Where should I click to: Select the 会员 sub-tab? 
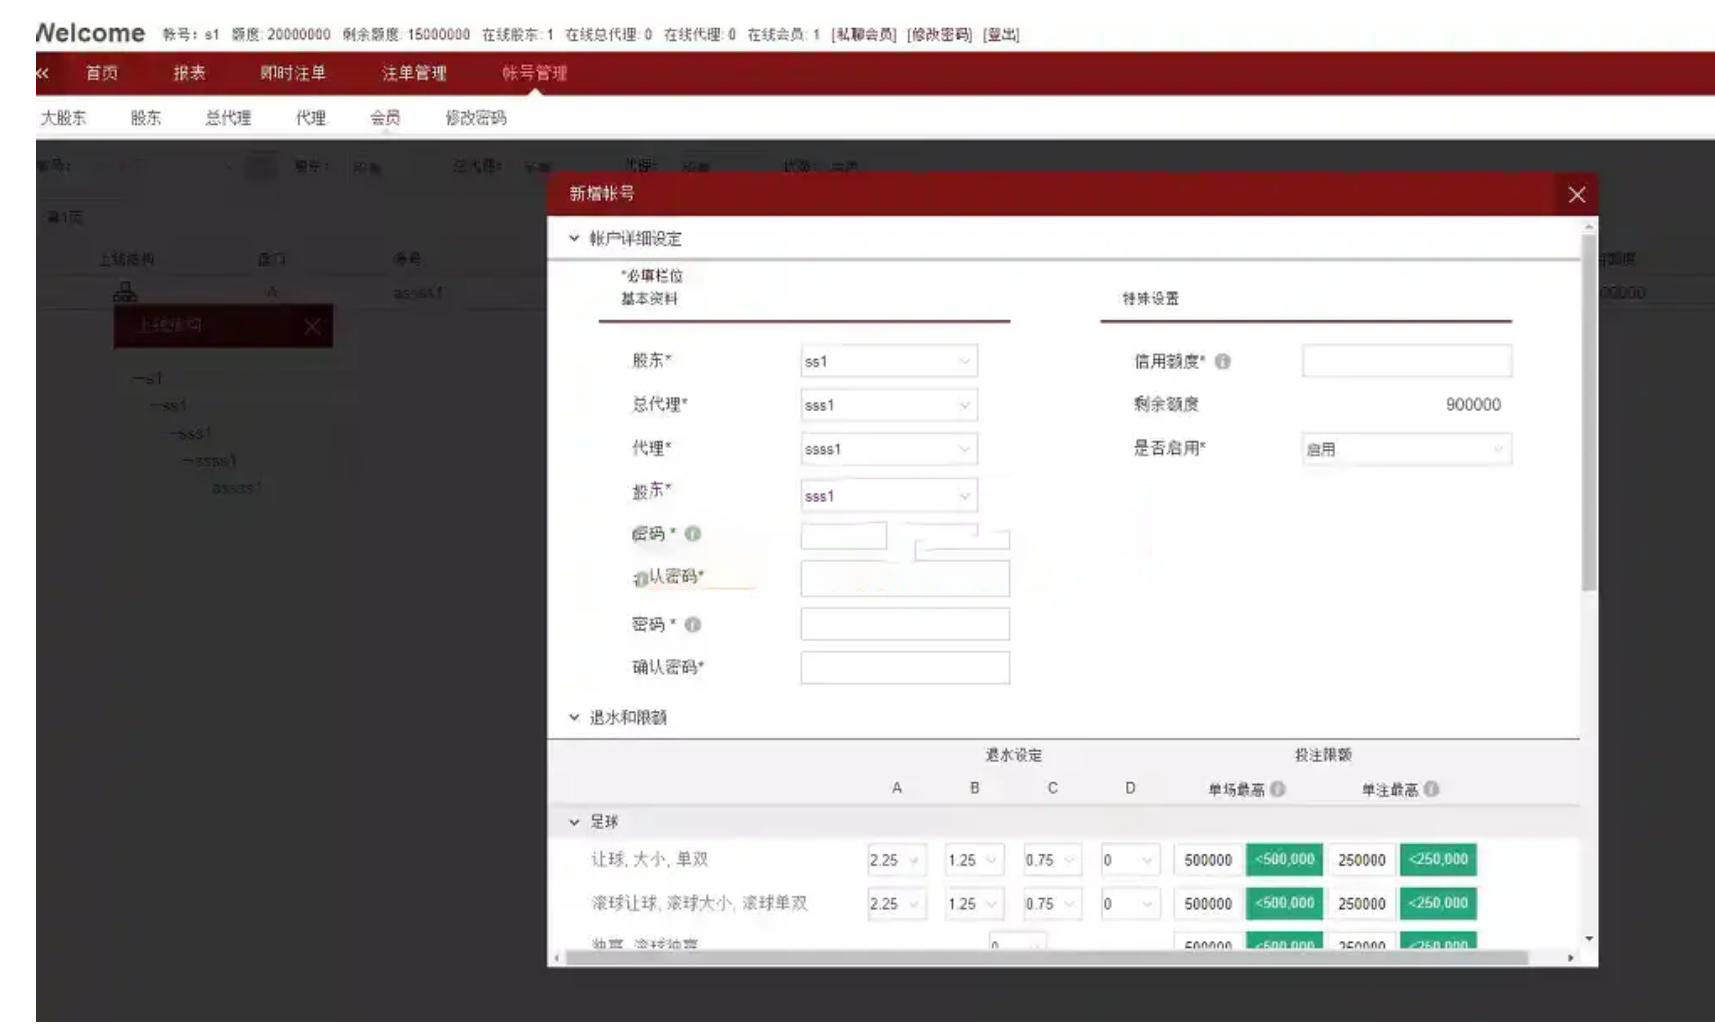coord(385,118)
